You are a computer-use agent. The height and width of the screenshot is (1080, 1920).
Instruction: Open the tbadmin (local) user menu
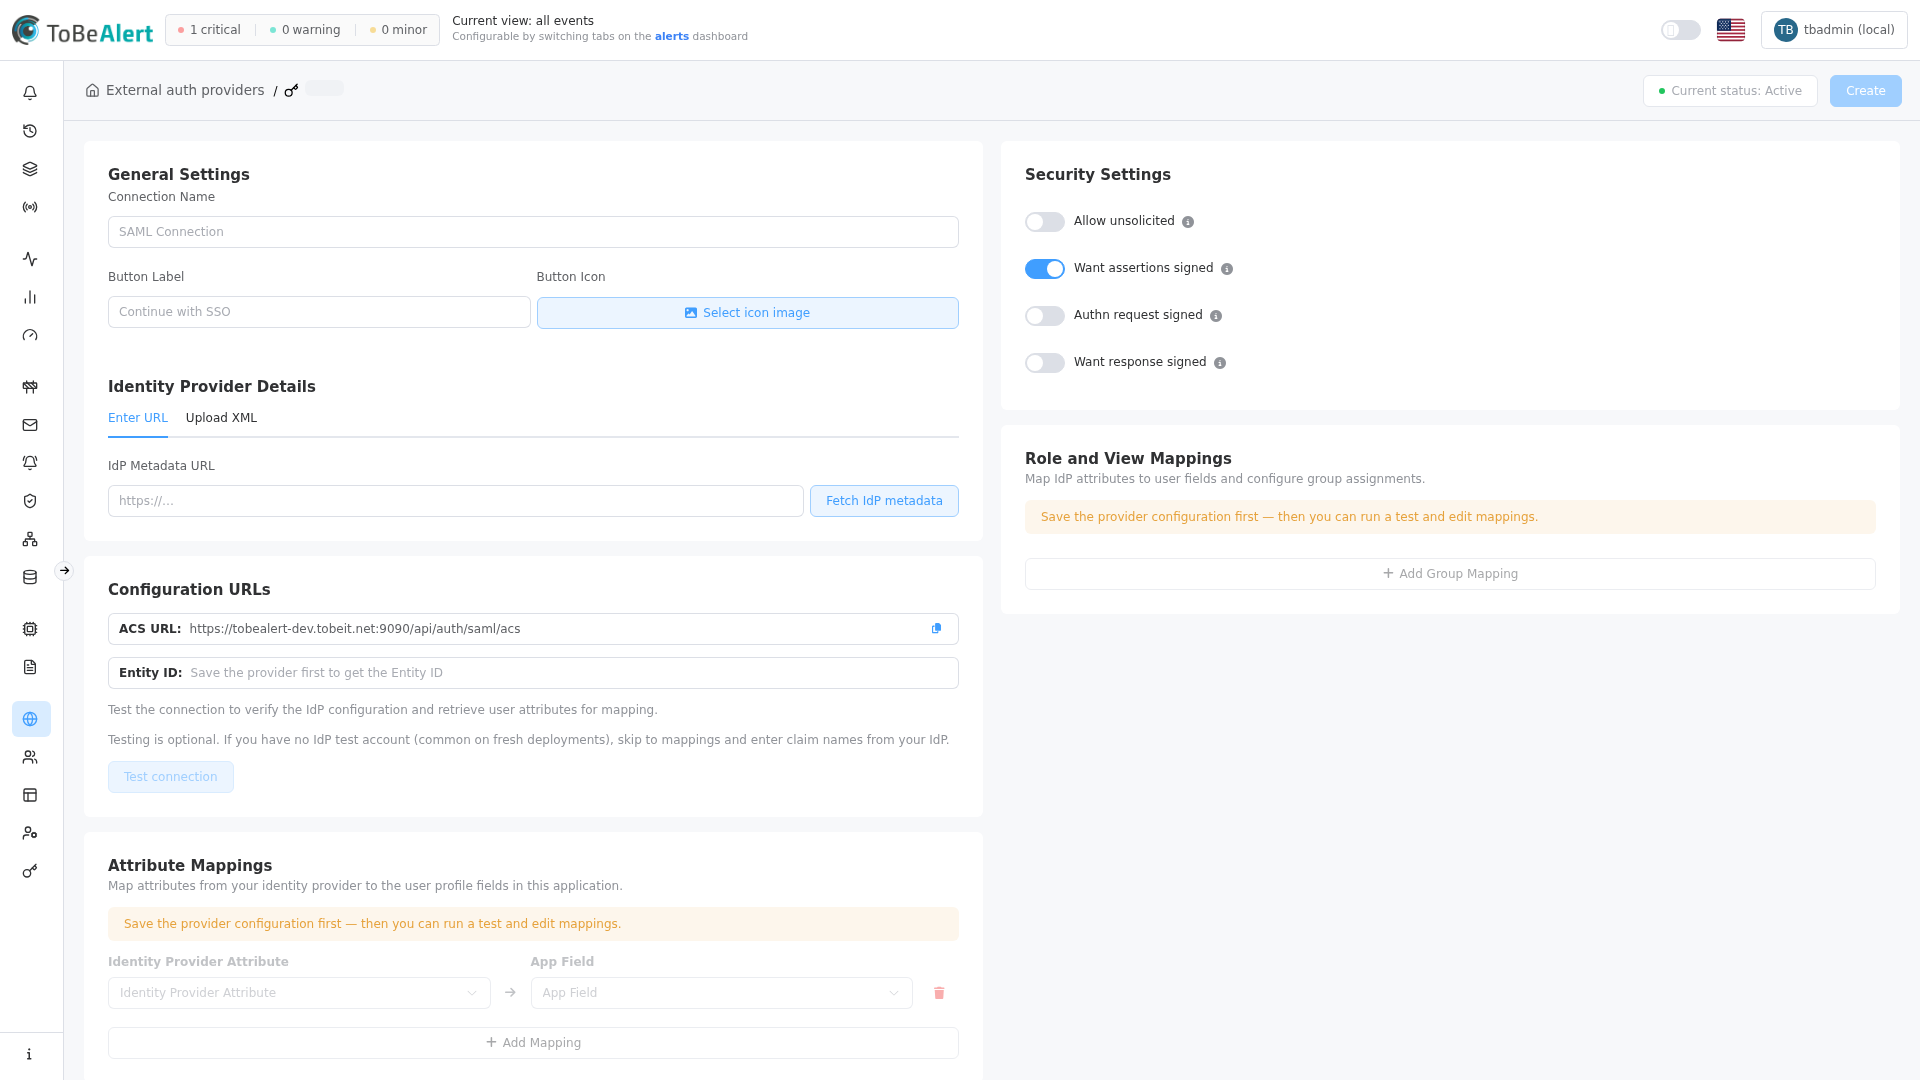[x=1834, y=30]
